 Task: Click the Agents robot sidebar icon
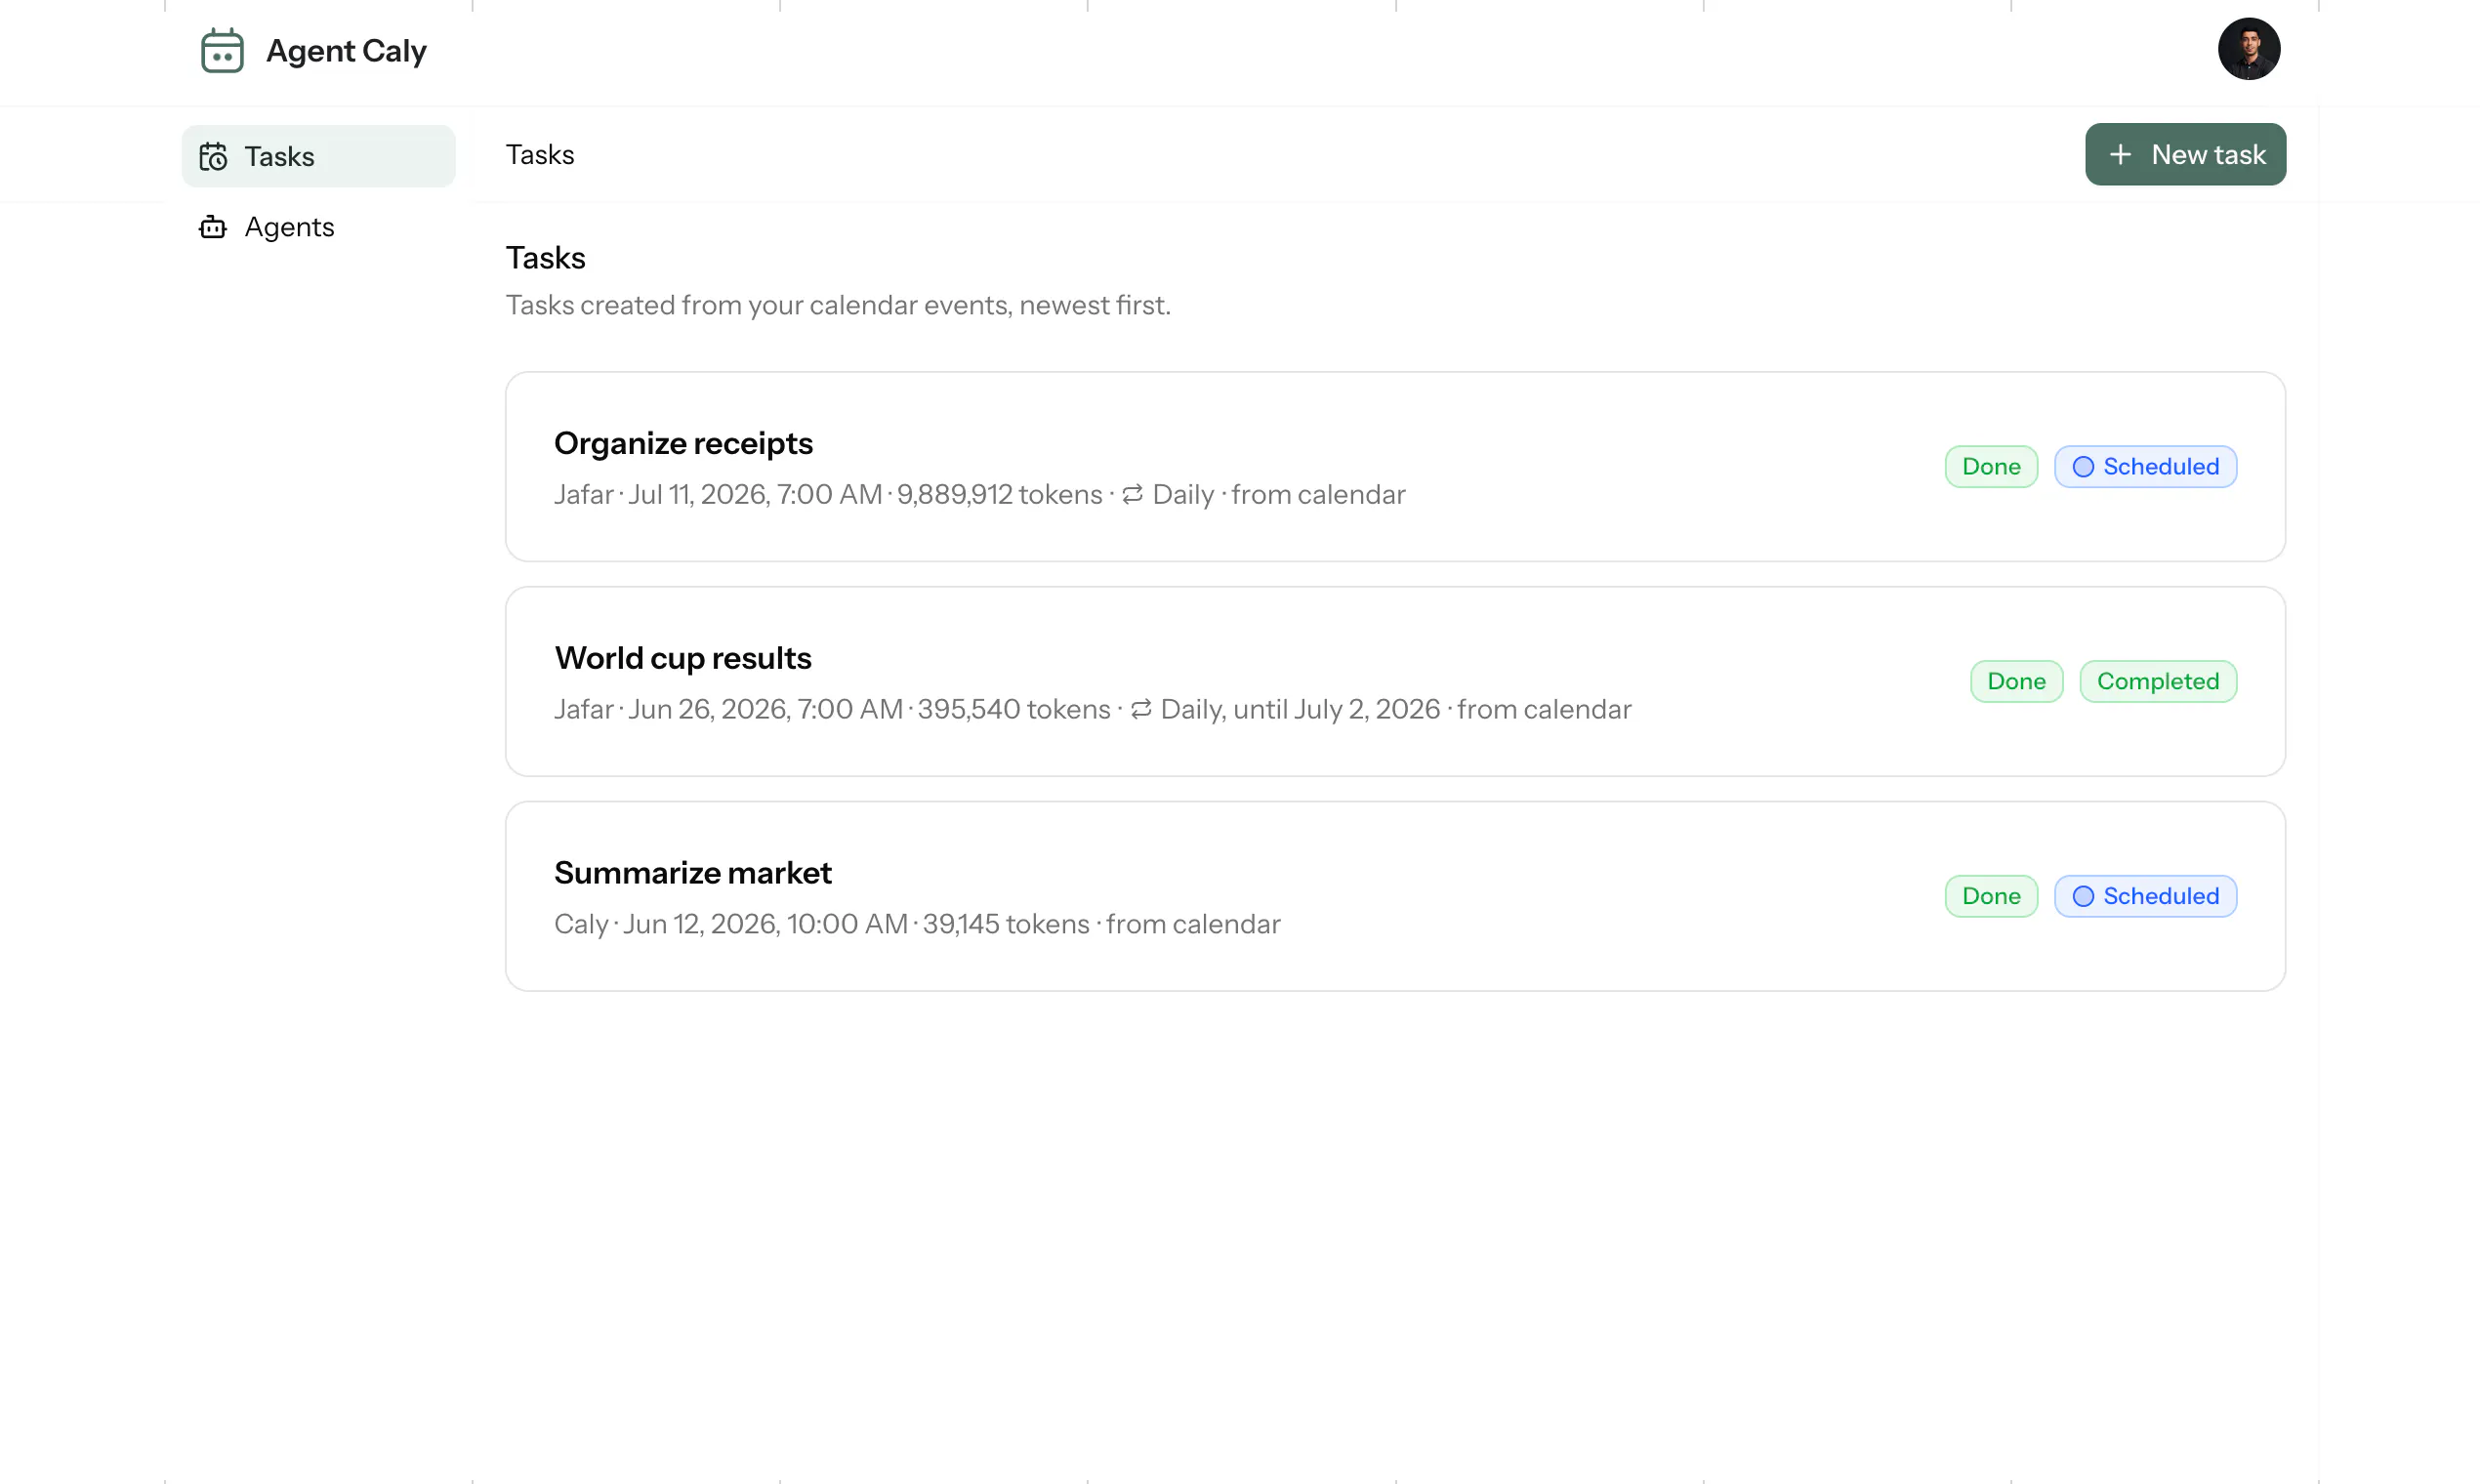tap(213, 227)
